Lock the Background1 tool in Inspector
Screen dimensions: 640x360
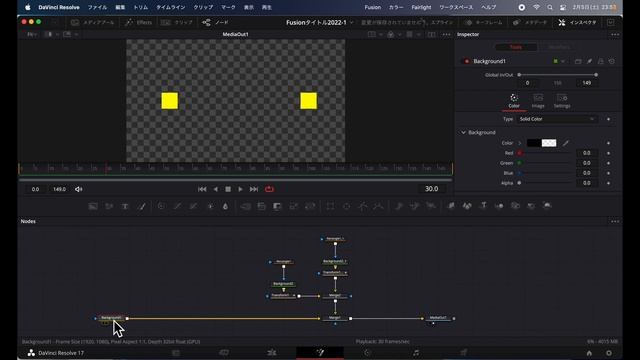600,61
